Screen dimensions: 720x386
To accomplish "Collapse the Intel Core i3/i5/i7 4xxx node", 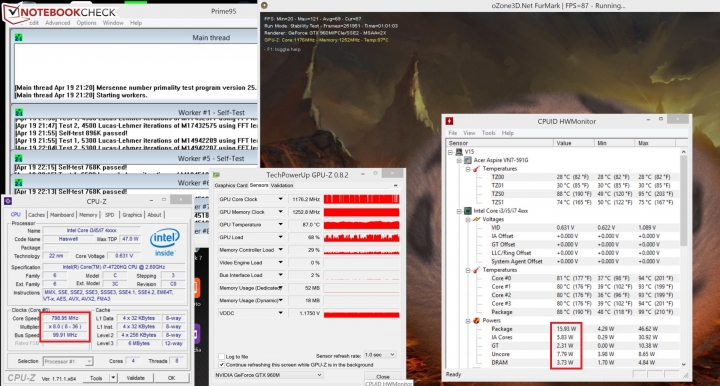I will click(459, 211).
